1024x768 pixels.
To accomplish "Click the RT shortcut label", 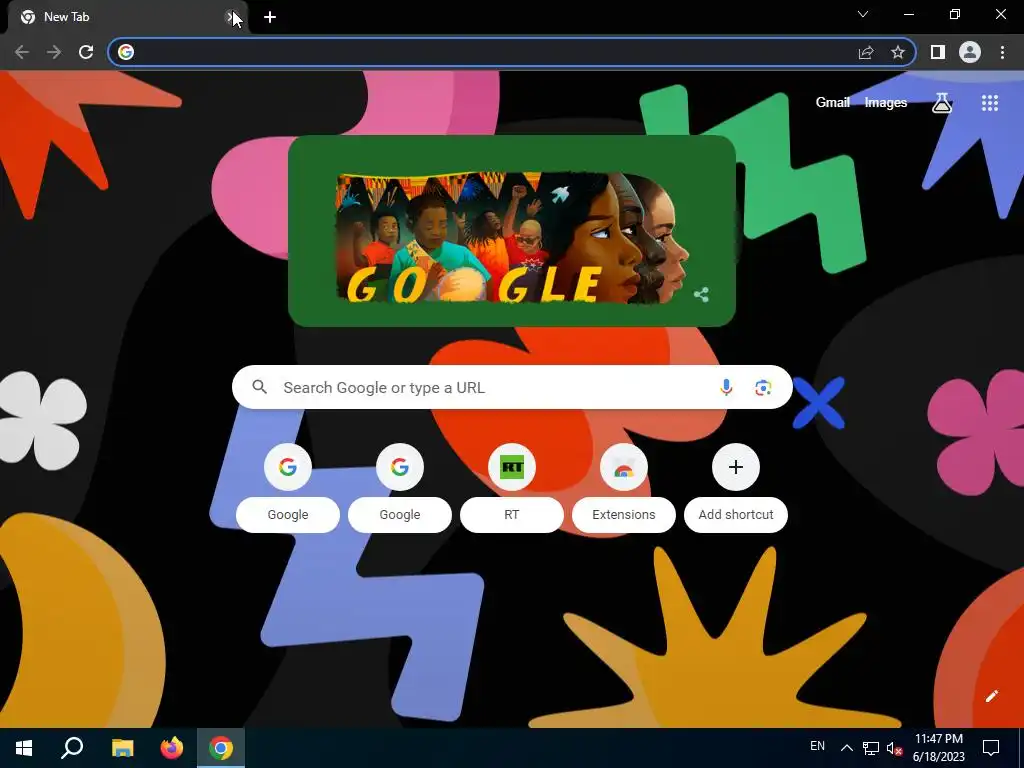I will (x=512, y=515).
